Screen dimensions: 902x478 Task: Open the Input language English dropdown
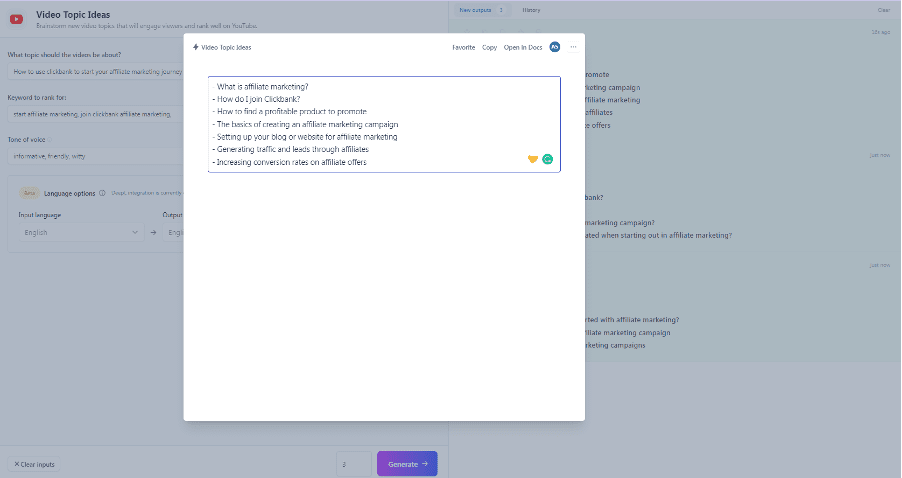81,232
